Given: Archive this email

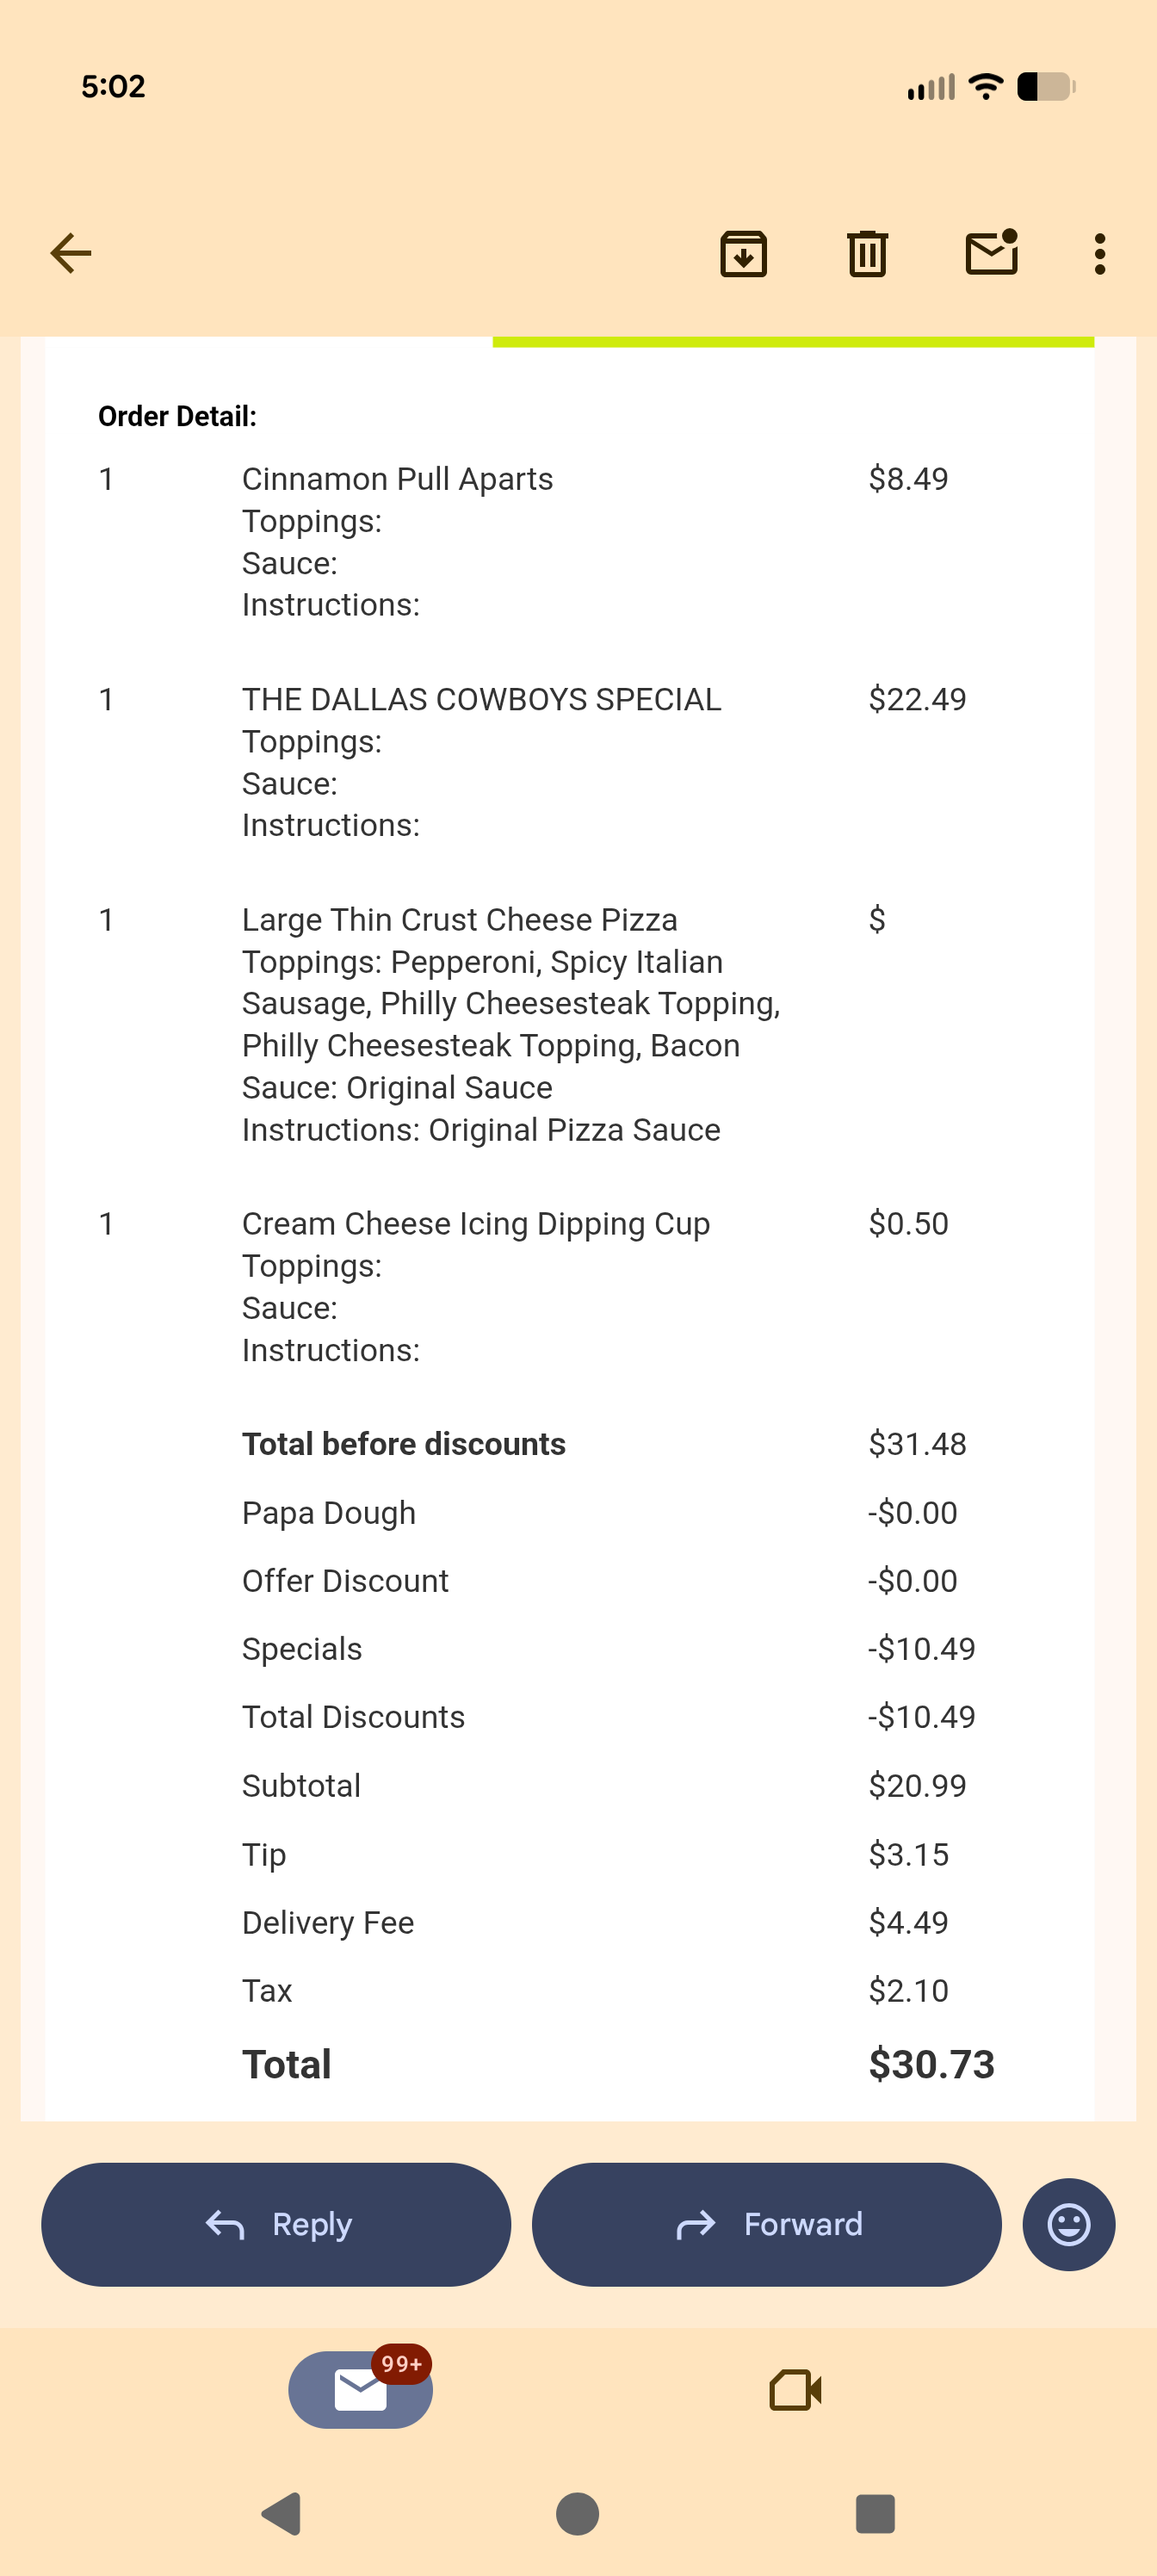Looking at the screenshot, I should (x=743, y=254).
